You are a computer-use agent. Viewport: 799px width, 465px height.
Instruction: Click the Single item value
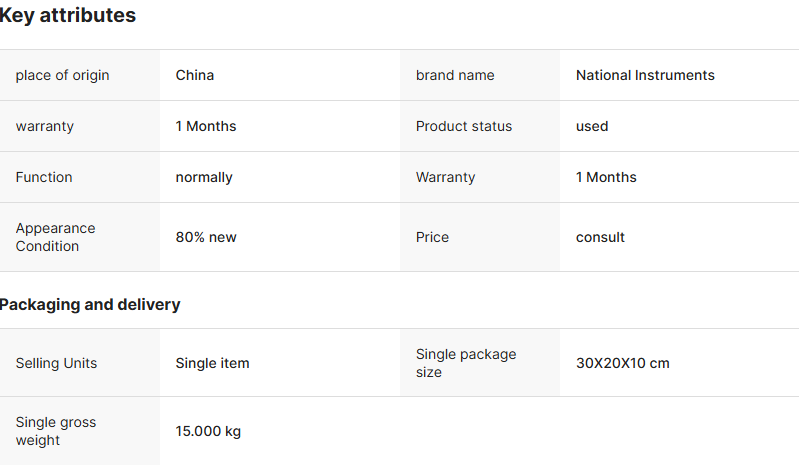212,363
